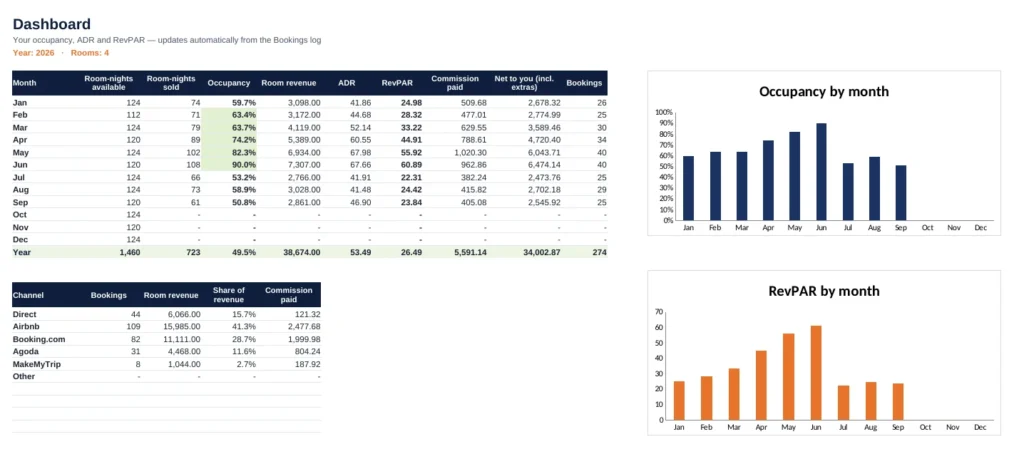Click the Room revenue header in monthly table
The height and width of the screenshot is (454, 1024).
pos(289,83)
